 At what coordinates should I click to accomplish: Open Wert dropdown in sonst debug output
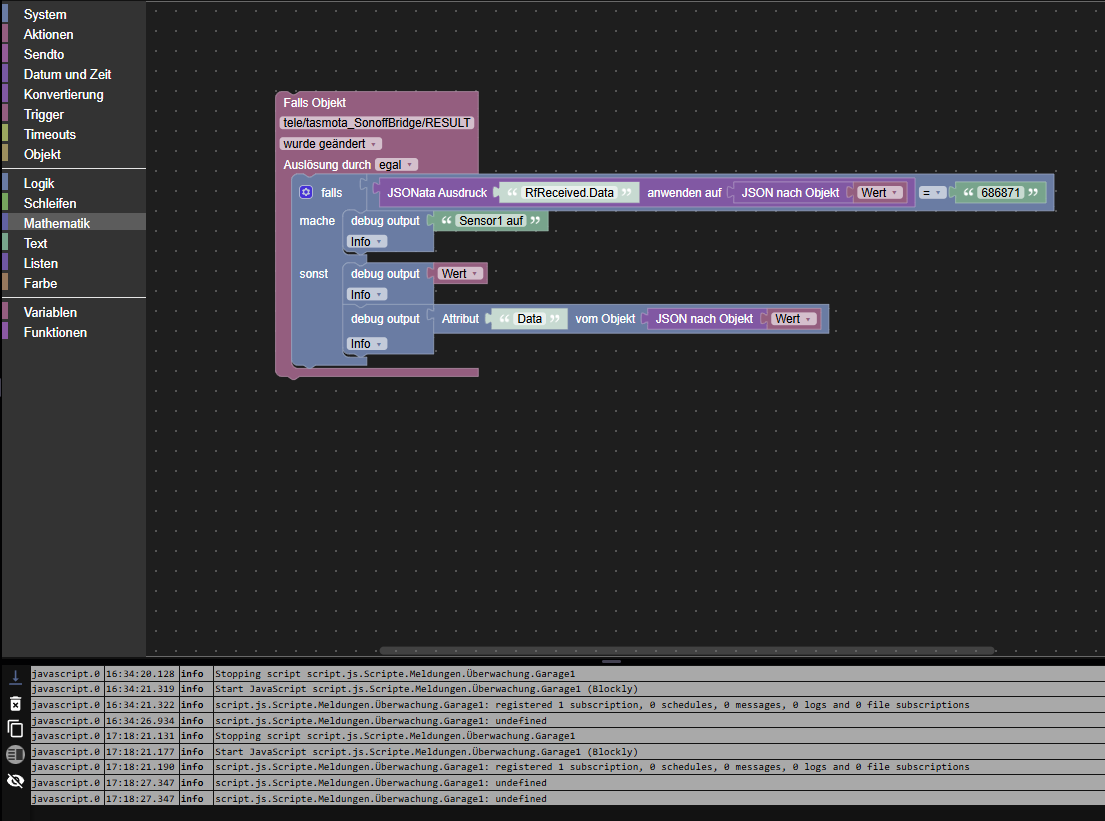coord(460,273)
